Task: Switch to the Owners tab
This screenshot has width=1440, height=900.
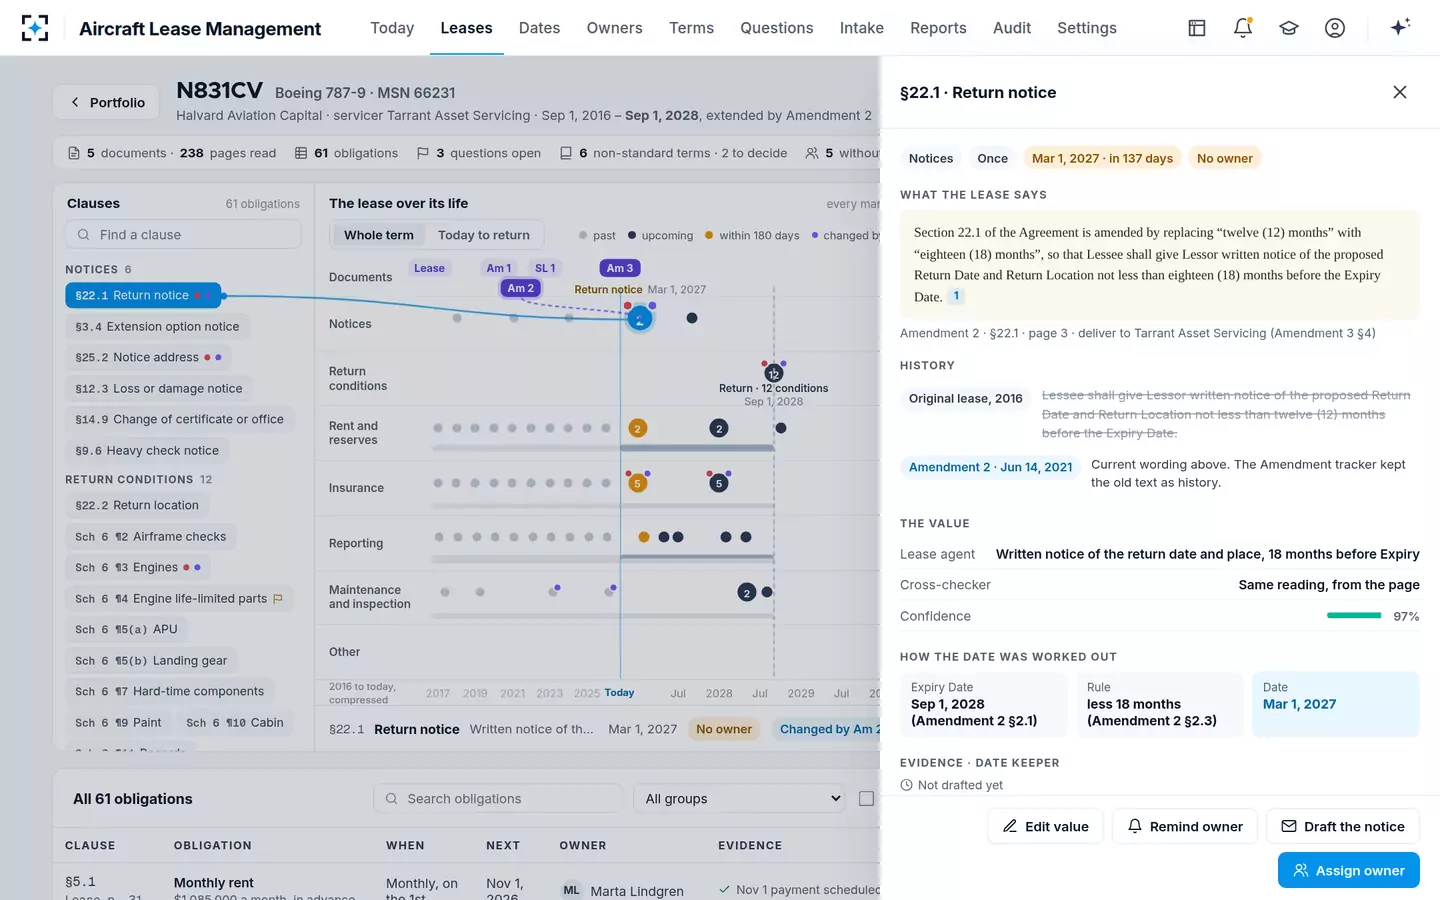Action: point(615,28)
